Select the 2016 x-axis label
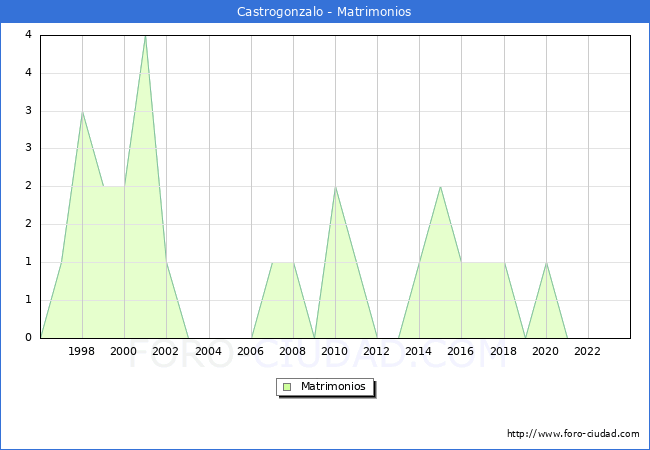Viewport: 650px width, 450px height. (461, 351)
